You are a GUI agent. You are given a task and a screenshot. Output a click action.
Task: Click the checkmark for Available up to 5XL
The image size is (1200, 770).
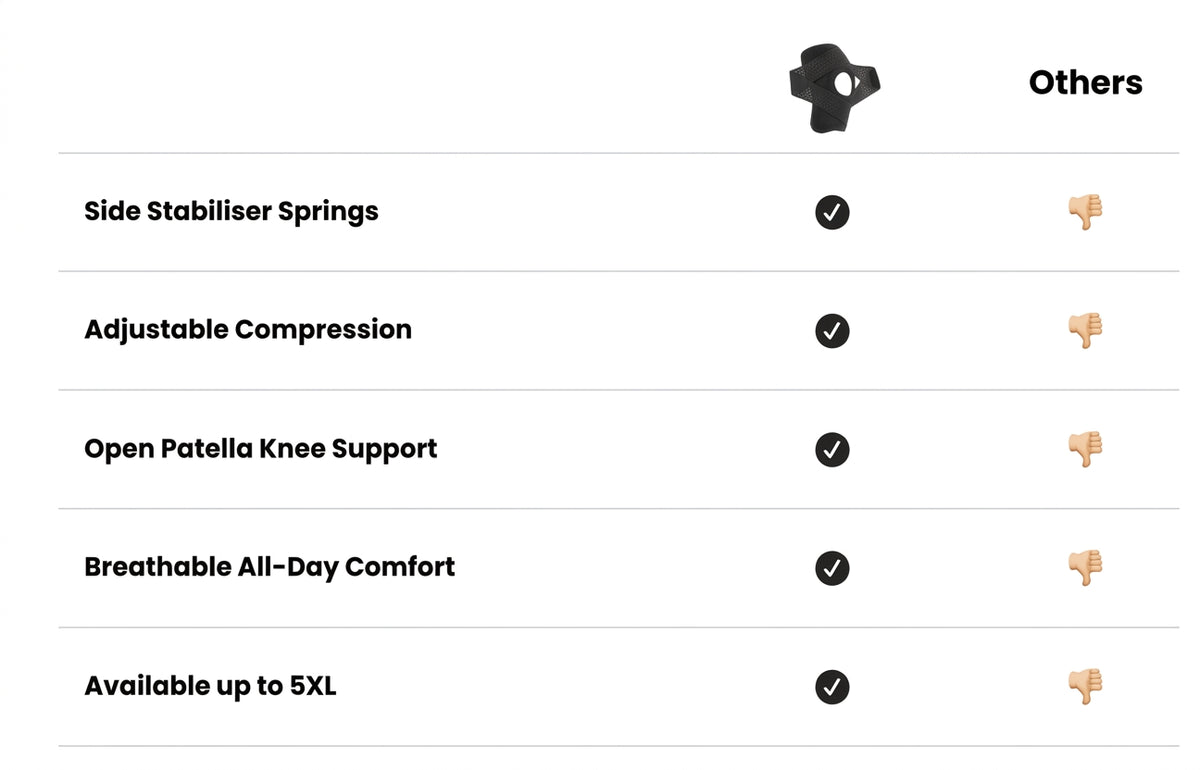pyautogui.click(x=832, y=687)
